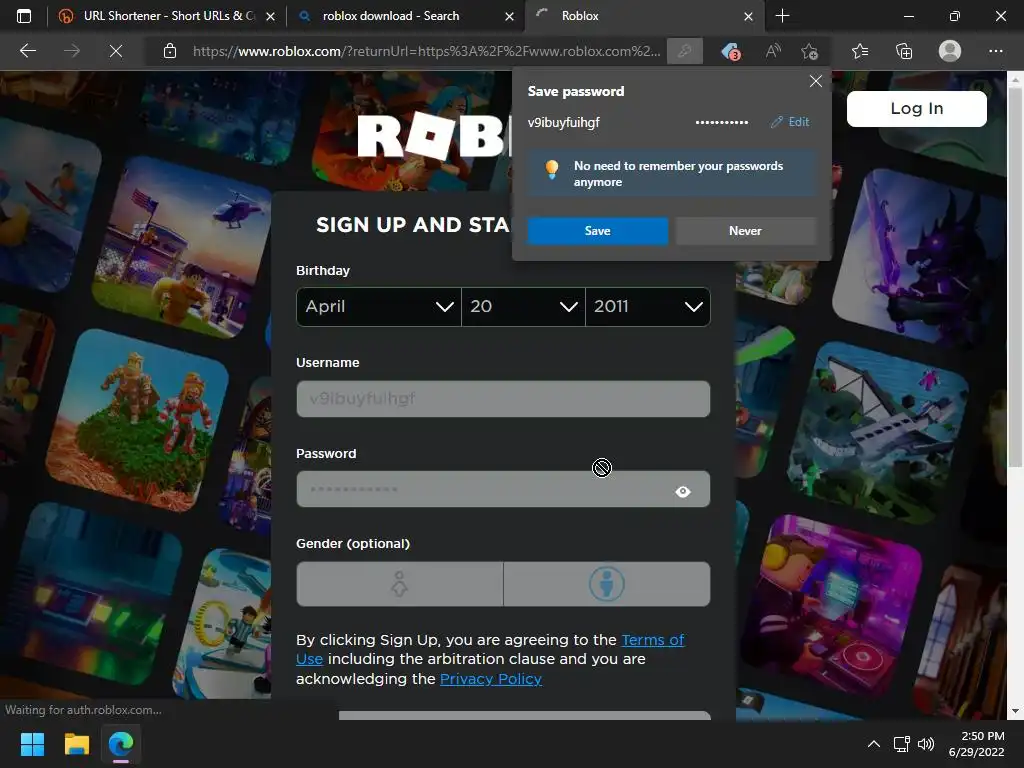Open the network status tray icon
The width and height of the screenshot is (1024, 768).
[901, 744]
